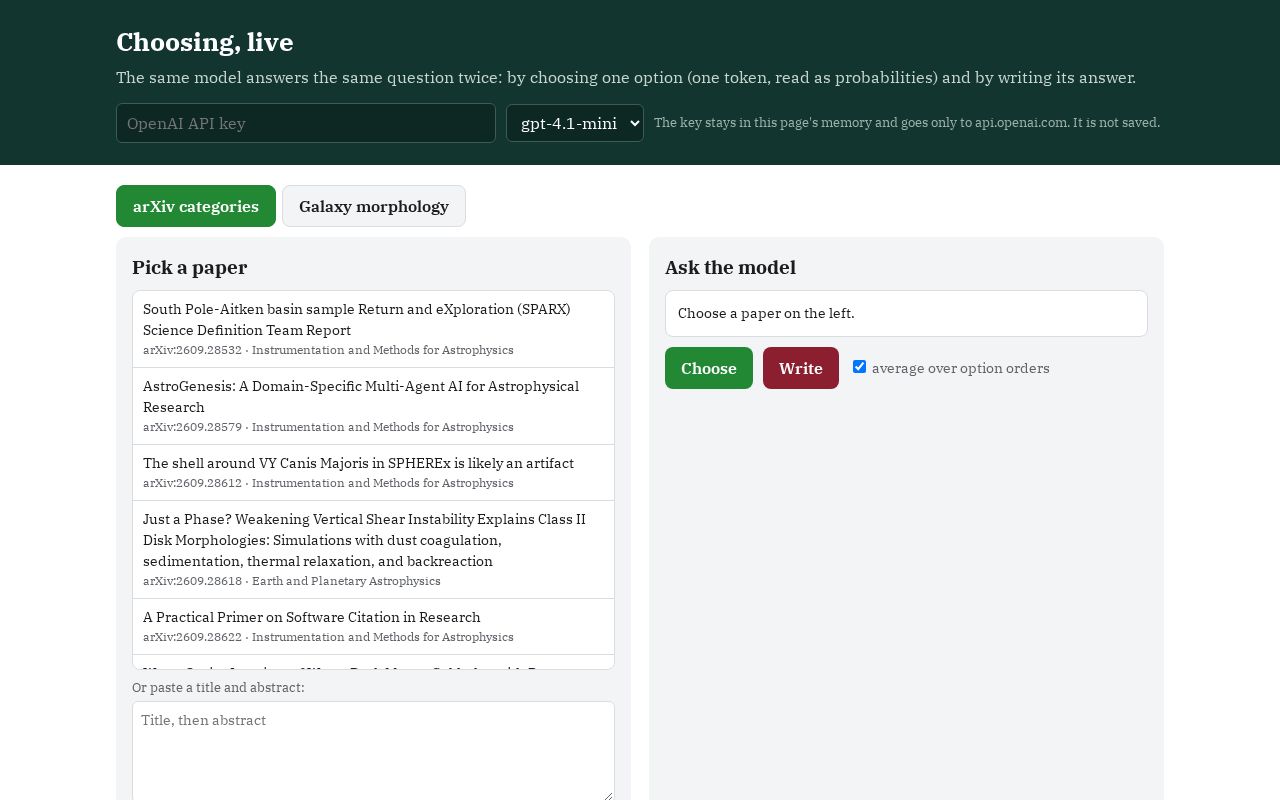Image resolution: width=1280 pixels, height=800 pixels.
Task: Open the Galaxy morphology tab
Action: pos(374,206)
